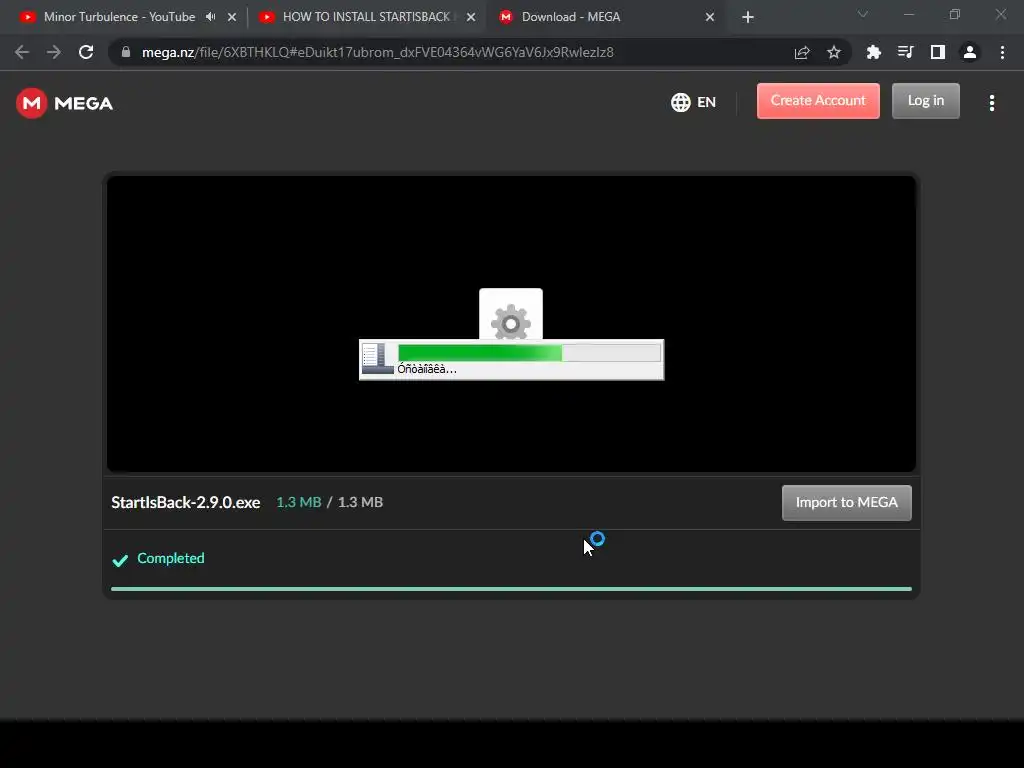The image size is (1024, 768).
Task: Reload the MEGA download page
Action: click(x=86, y=52)
